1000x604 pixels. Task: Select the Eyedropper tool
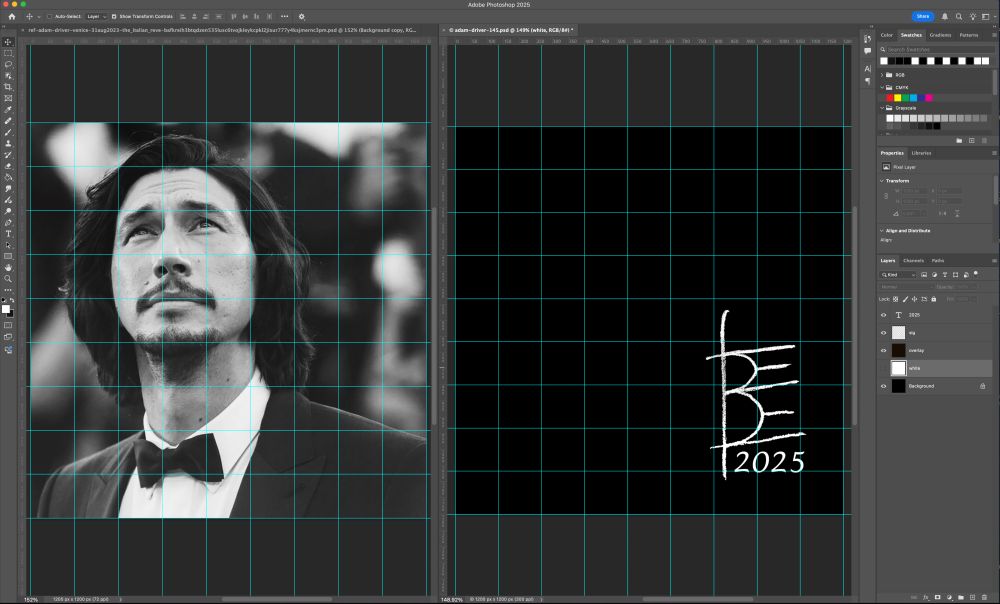point(8,110)
